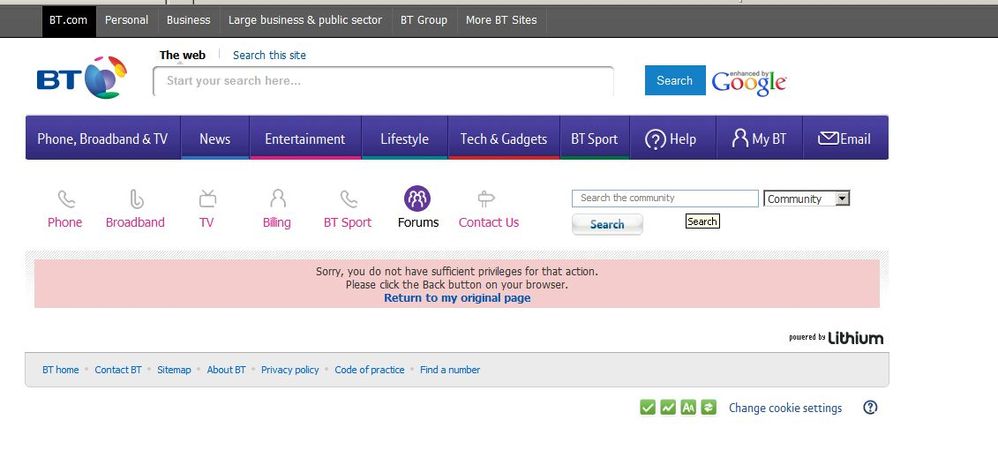Open the More BT Sites menu
This screenshot has height=465, width=998.
[x=501, y=20]
